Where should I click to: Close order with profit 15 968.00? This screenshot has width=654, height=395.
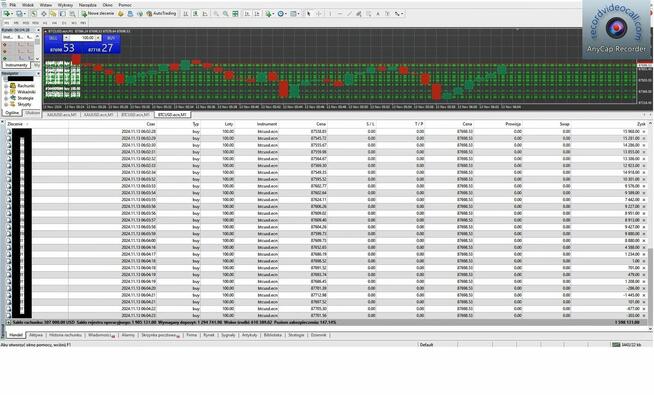coord(644,132)
